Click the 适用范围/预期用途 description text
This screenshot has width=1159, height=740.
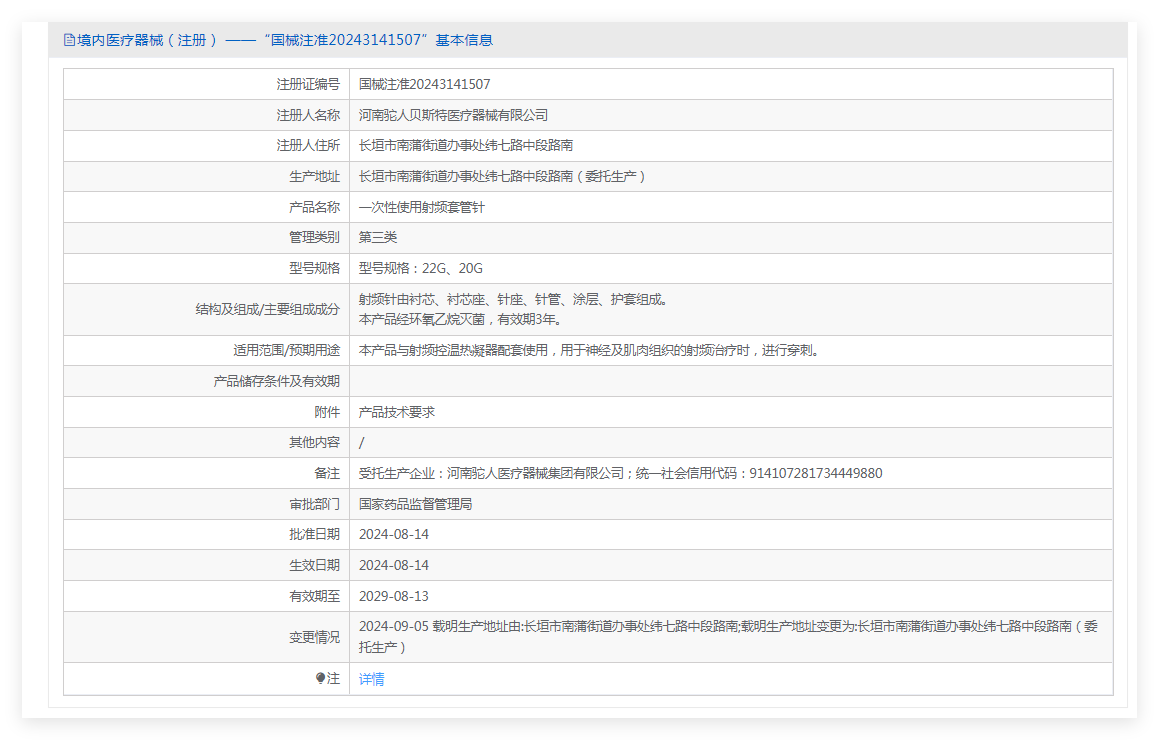[588, 351]
